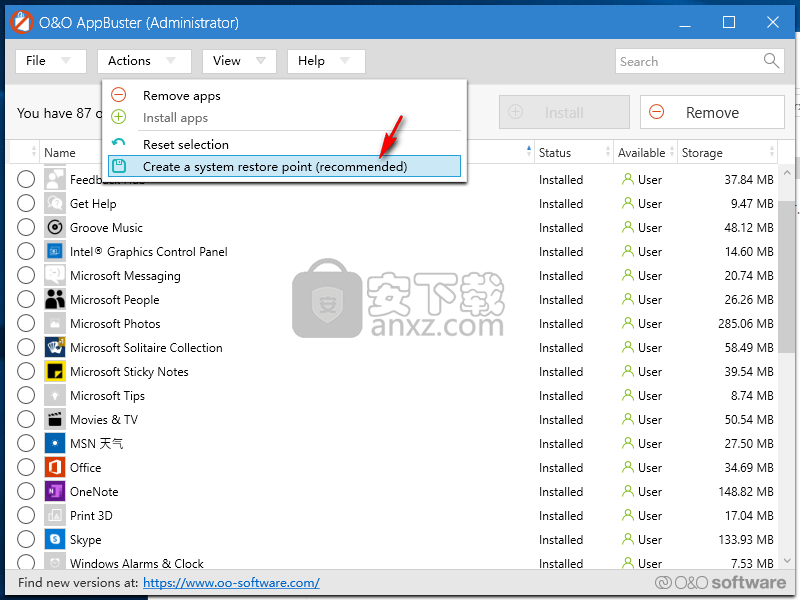The image size is (800, 600).
Task: Select the Microsoft Photos radio button
Action: coord(26,323)
